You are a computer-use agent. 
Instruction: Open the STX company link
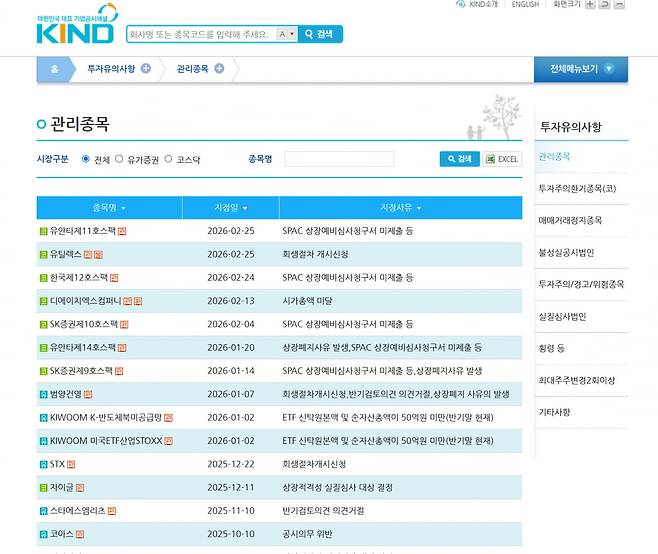tap(57, 464)
